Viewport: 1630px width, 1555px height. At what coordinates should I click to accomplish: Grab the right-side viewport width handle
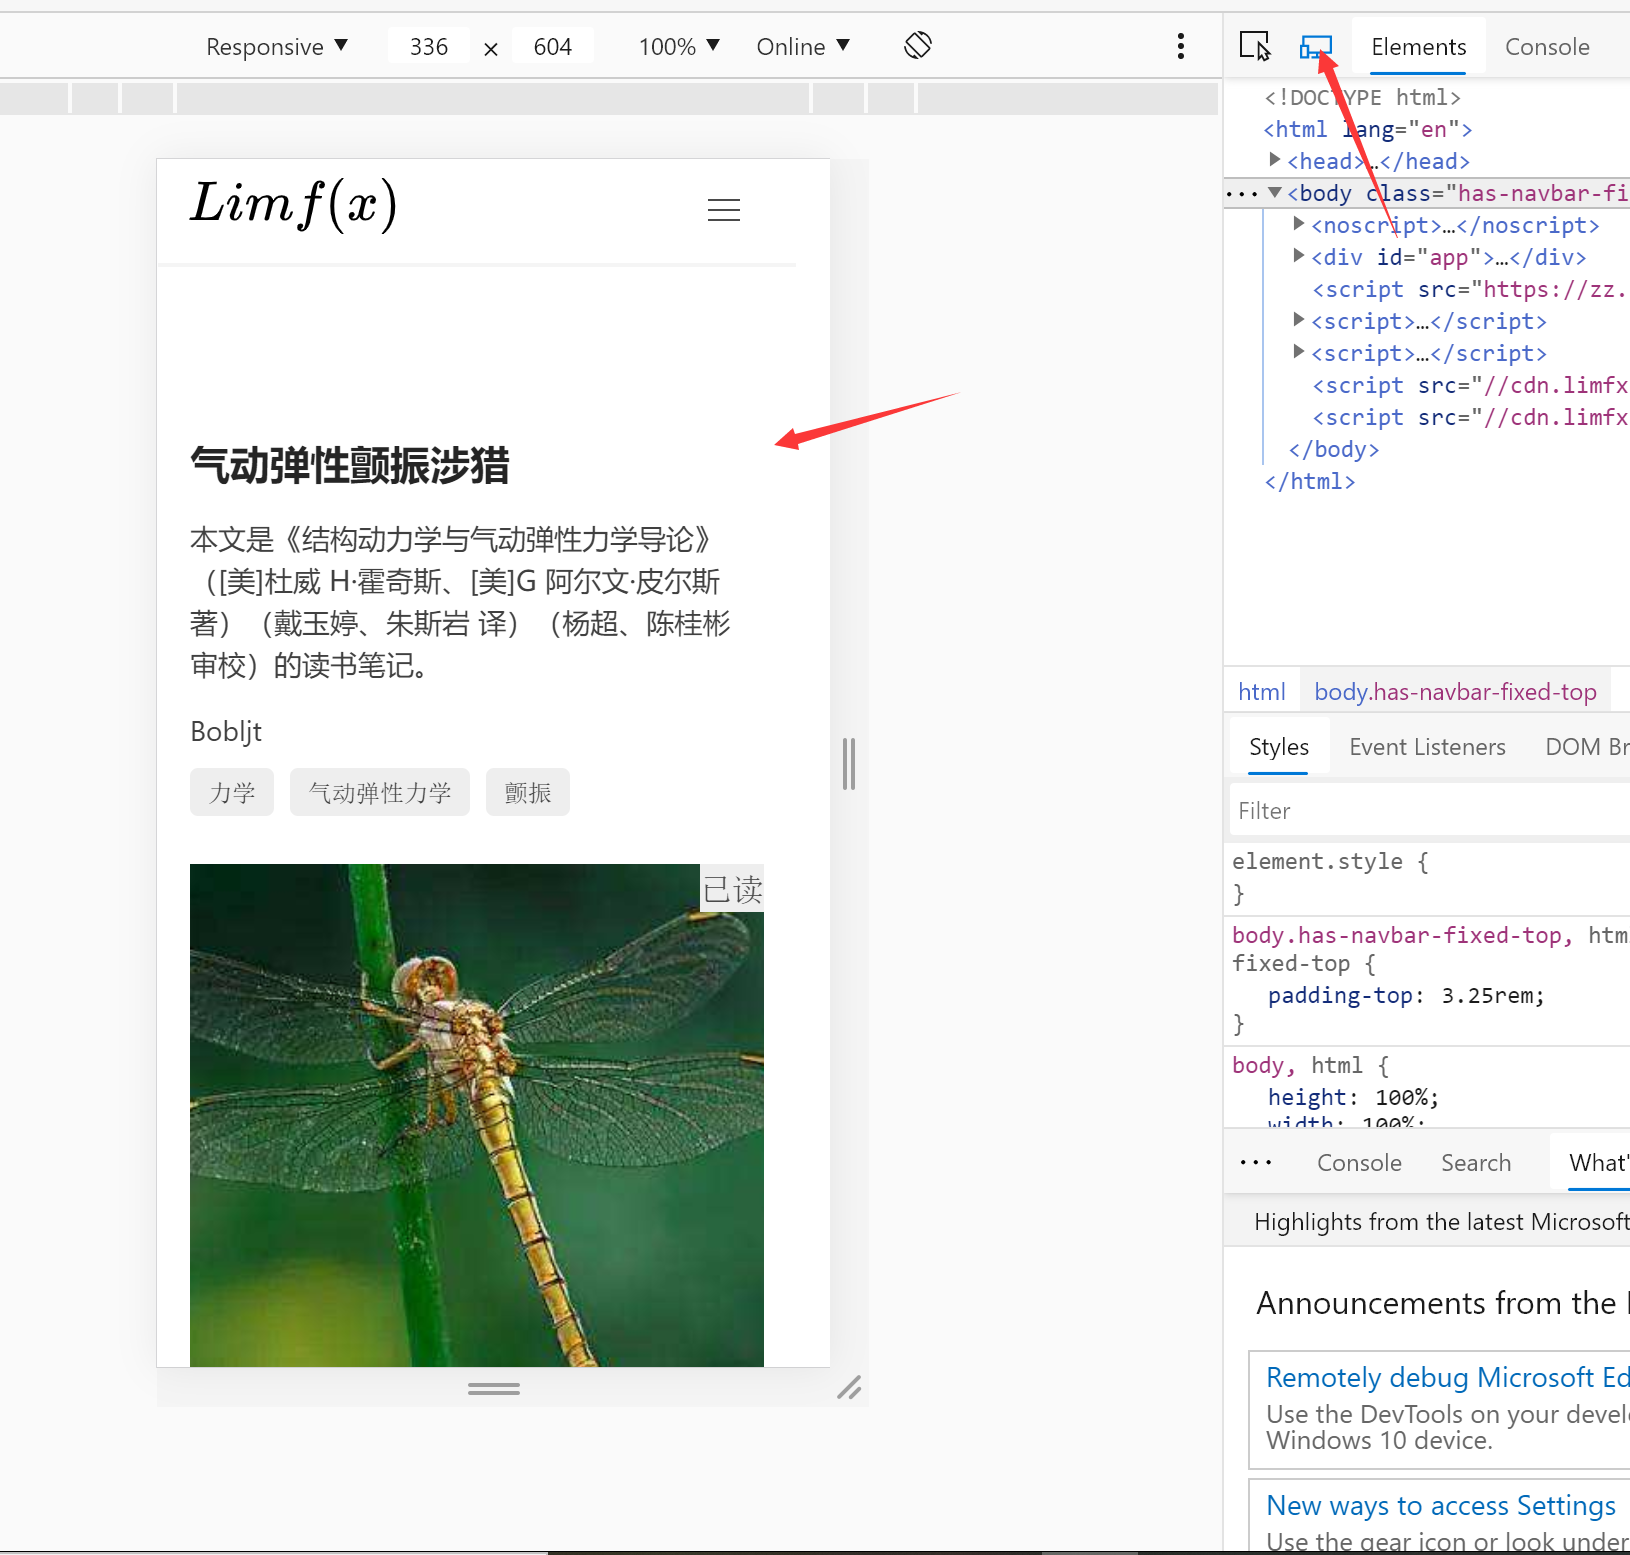coord(849,764)
